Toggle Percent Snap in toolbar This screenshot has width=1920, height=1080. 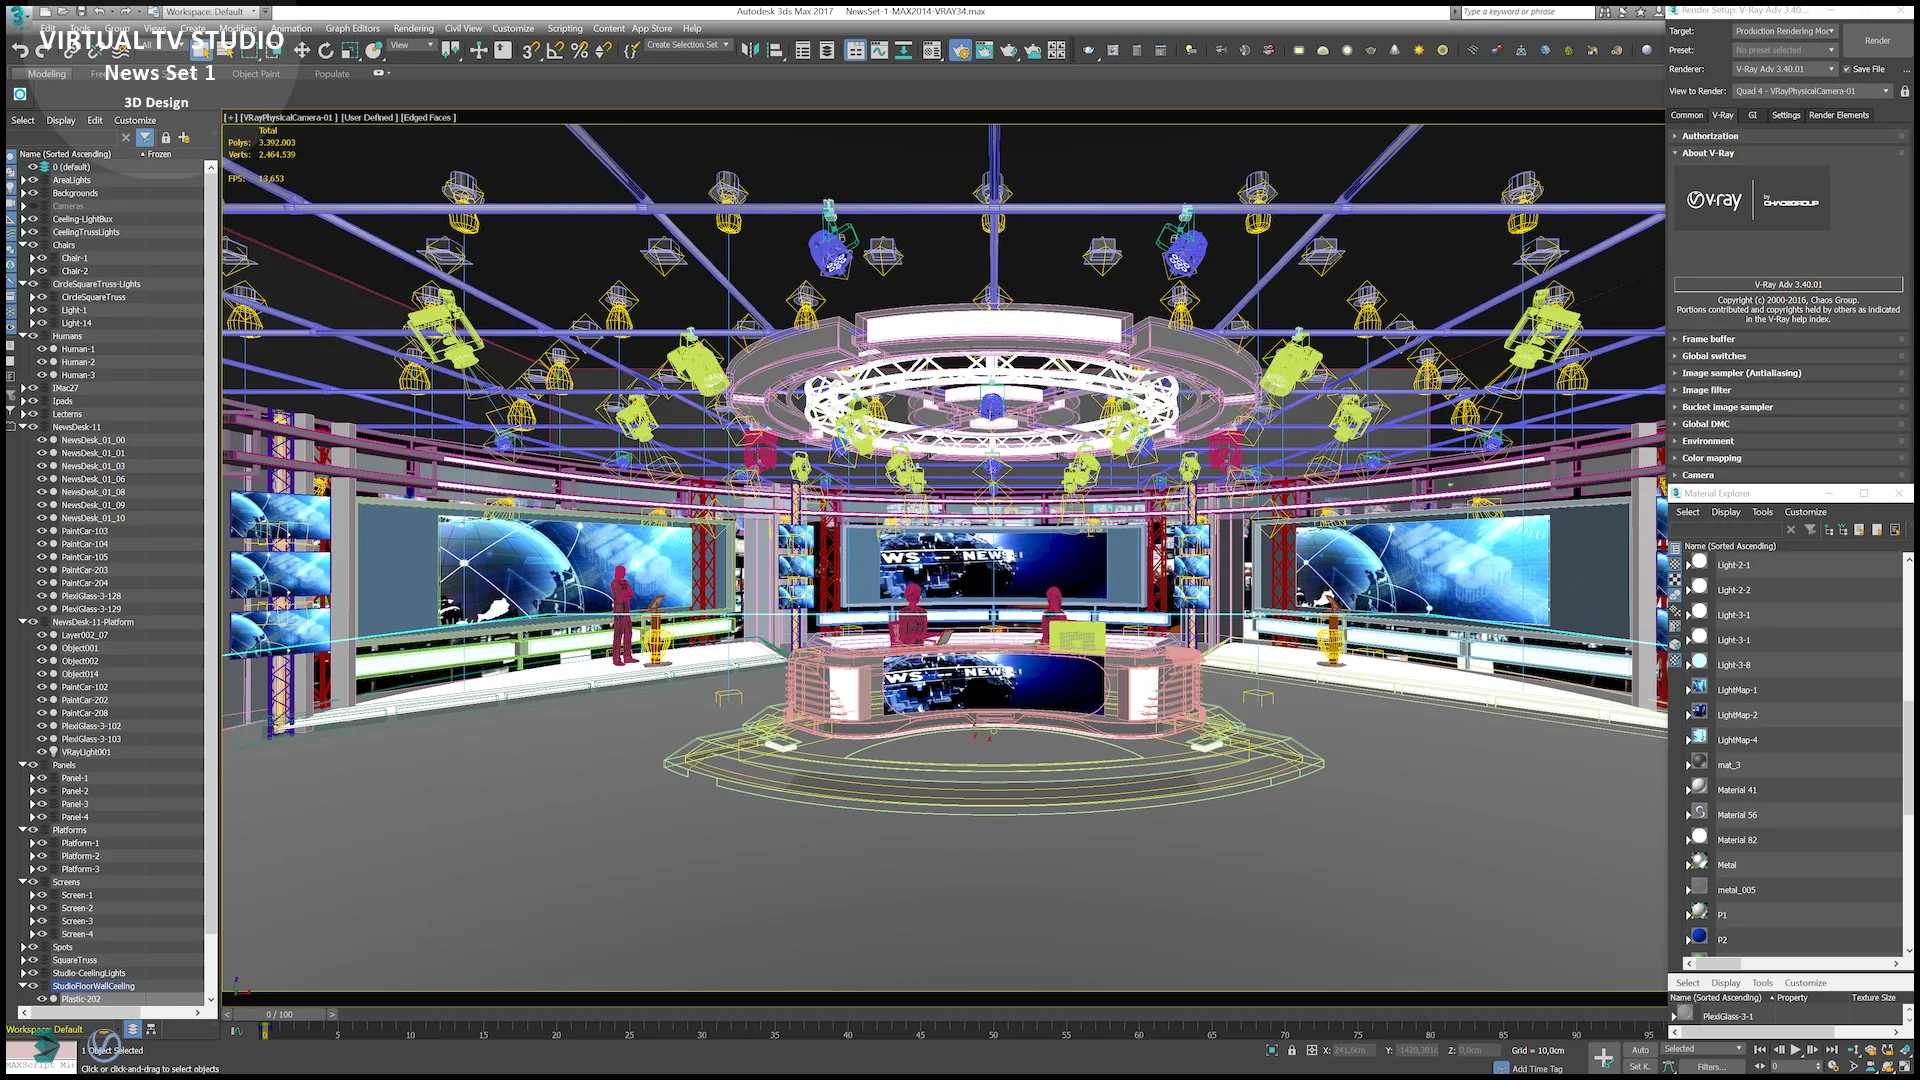coord(579,50)
